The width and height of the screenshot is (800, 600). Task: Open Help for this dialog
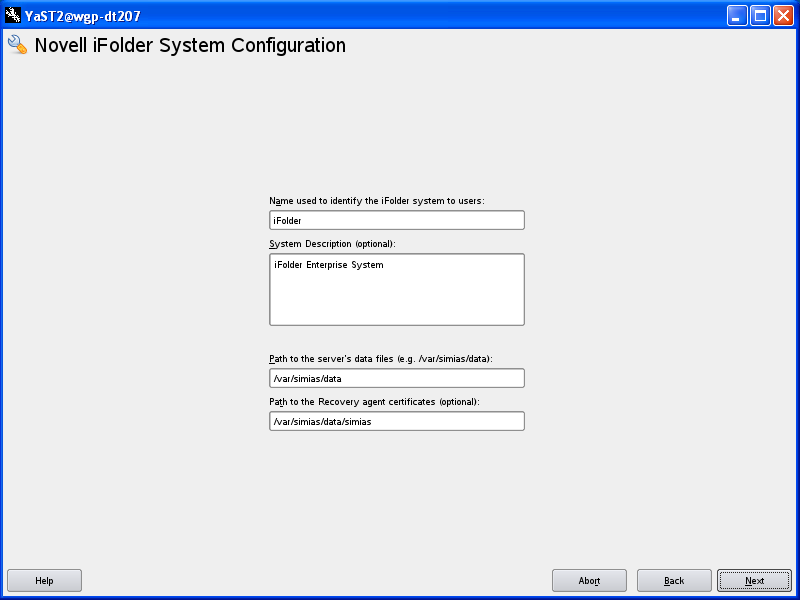pos(44,581)
